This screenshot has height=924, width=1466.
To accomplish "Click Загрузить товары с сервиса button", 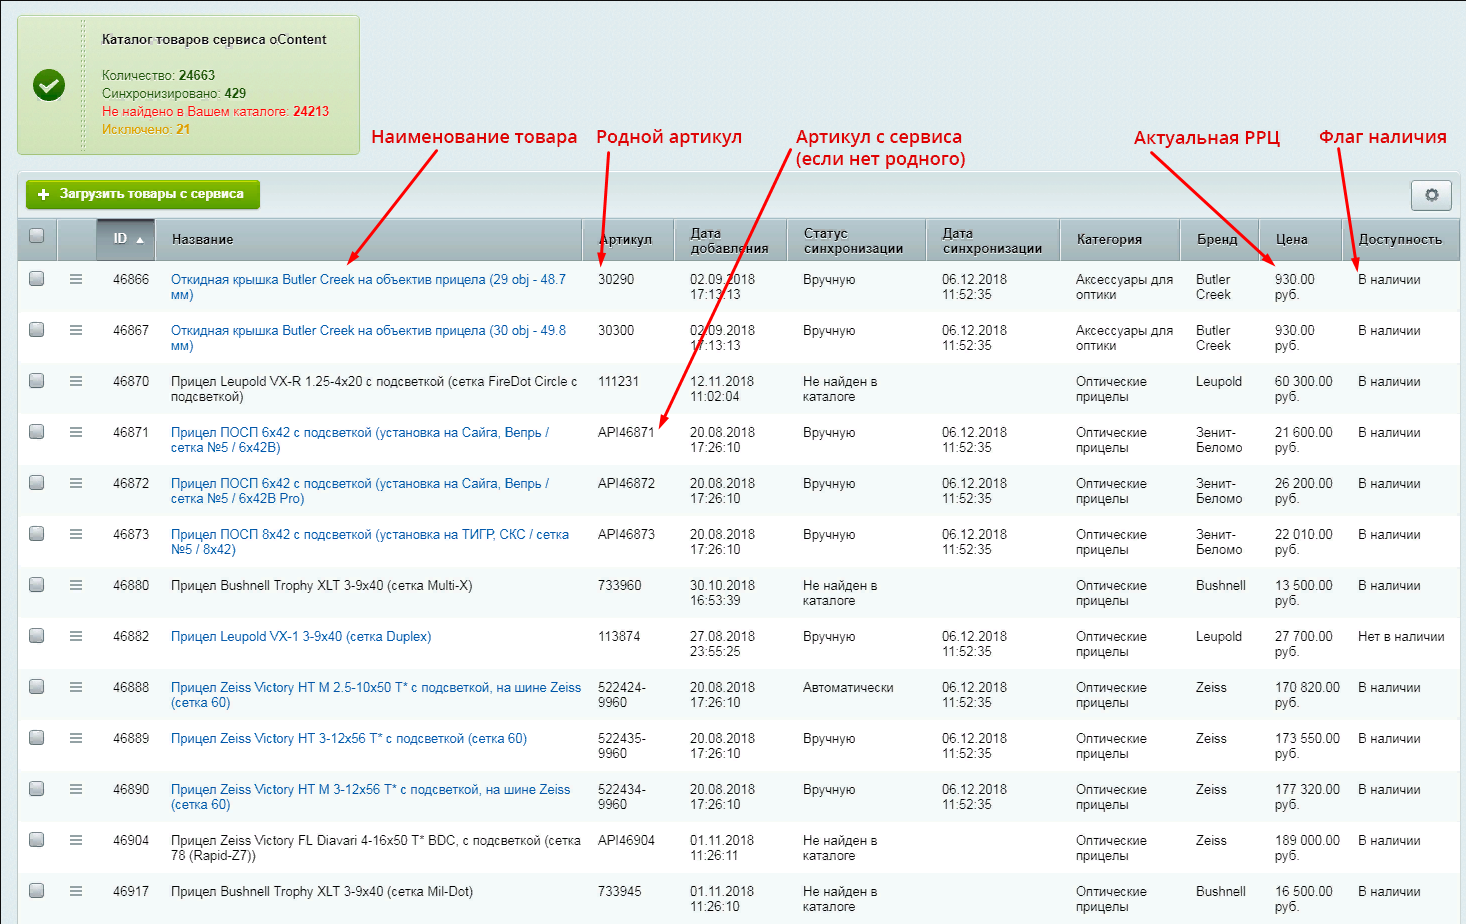I will point(143,194).
